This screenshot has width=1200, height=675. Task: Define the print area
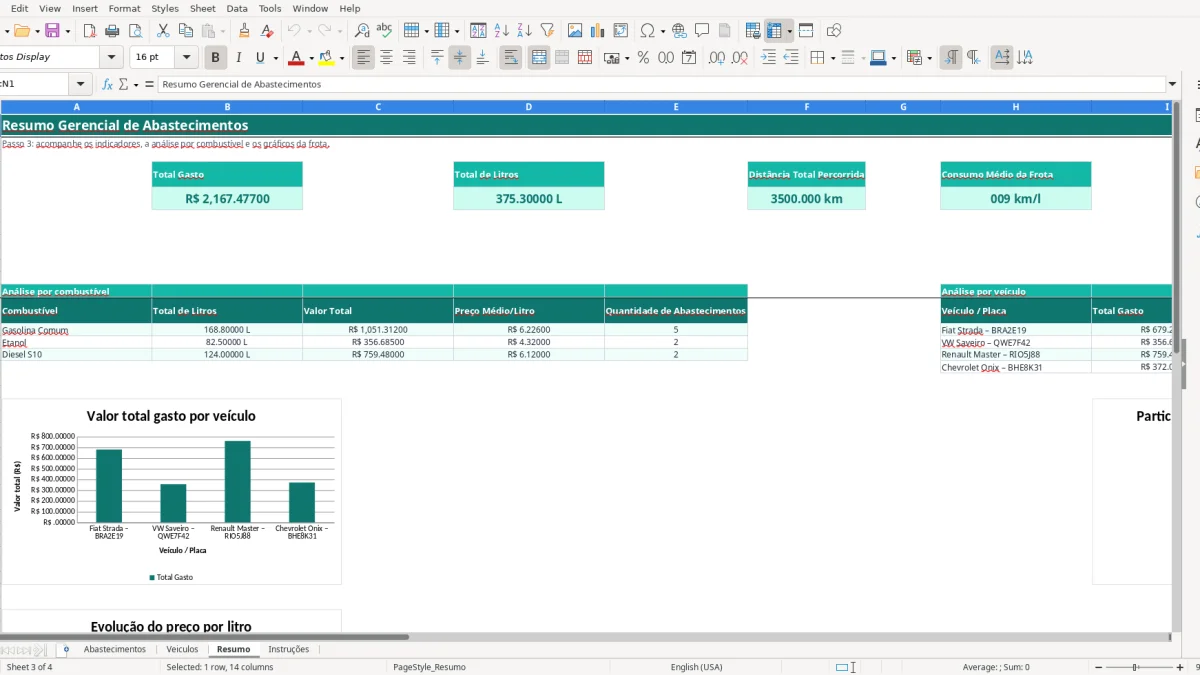point(753,31)
